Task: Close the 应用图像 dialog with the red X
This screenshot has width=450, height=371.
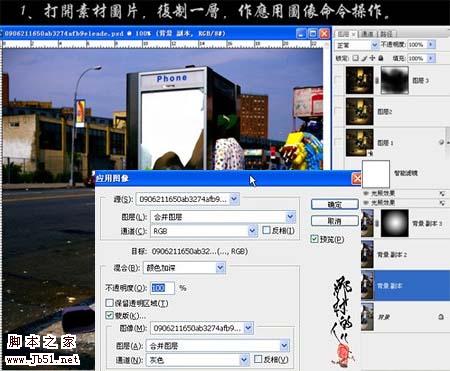Action: [357, 179]
